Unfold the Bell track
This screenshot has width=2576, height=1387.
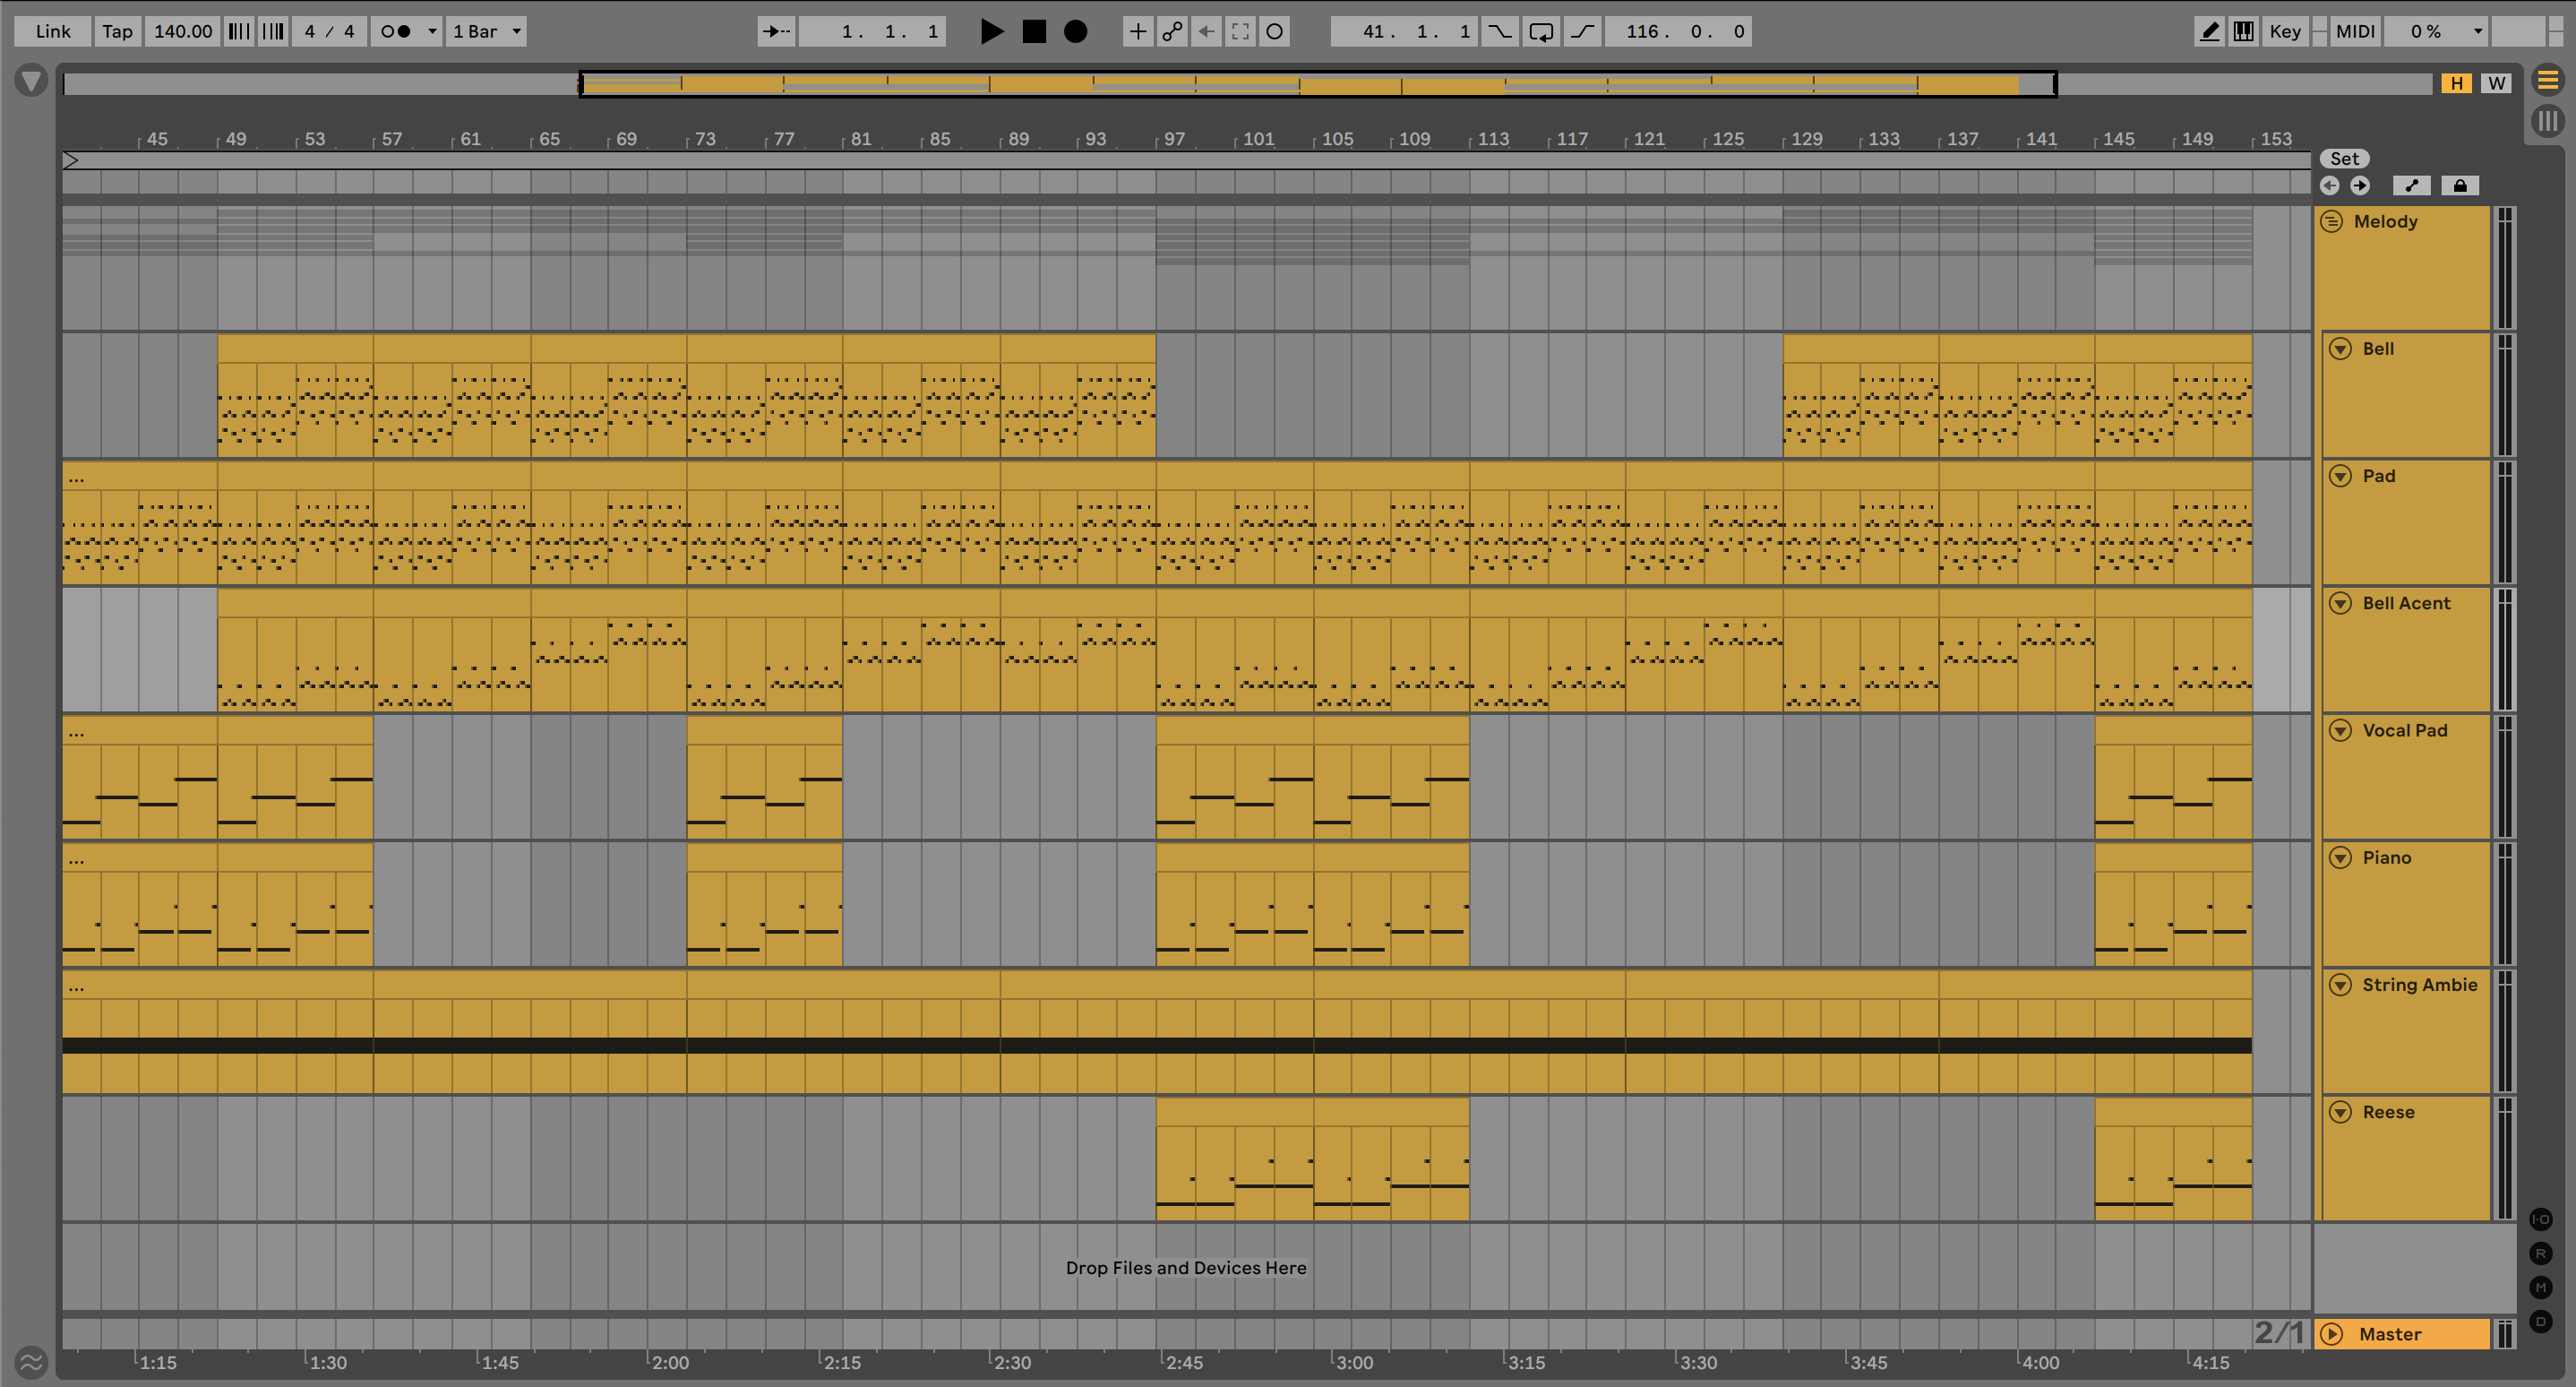[x=2340, y=348]
